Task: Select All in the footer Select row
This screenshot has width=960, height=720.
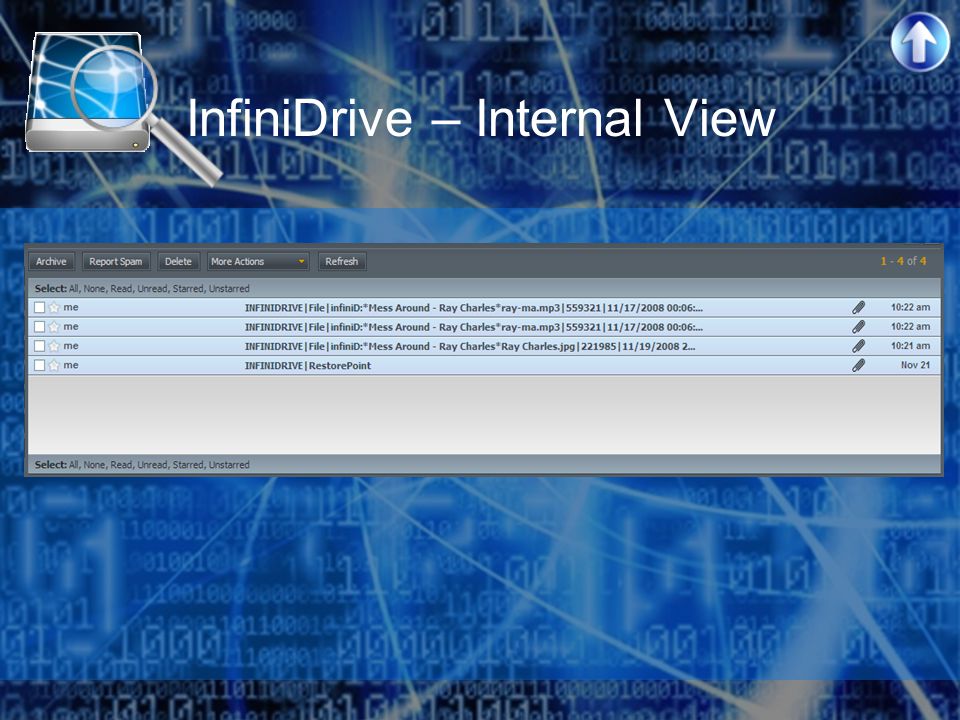Action: tap(73, 465)
